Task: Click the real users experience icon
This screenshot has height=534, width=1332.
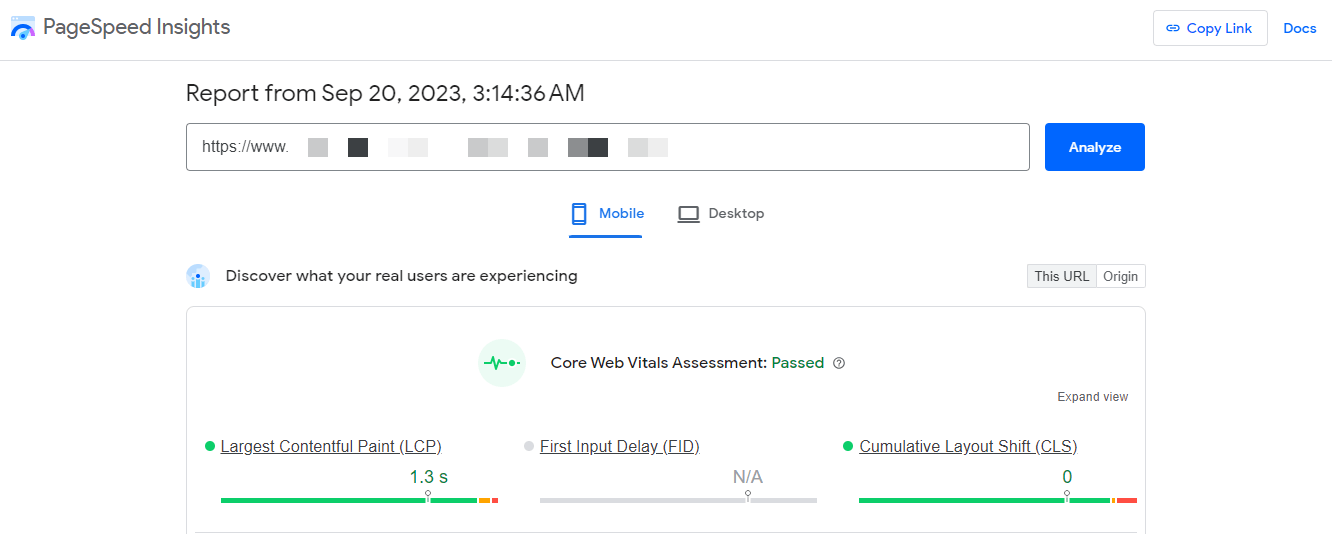Action: pos(198,276)
